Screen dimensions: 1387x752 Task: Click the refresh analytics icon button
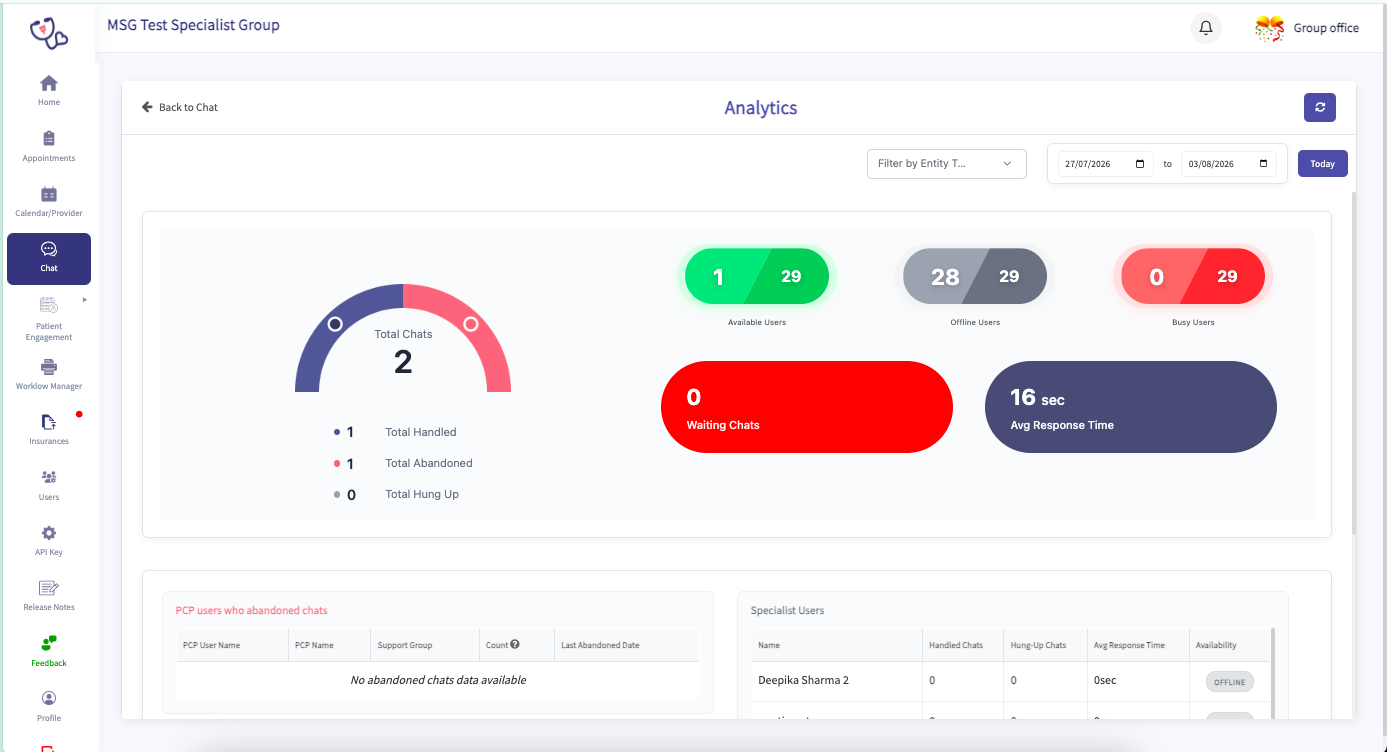(x=1320, y=108)
